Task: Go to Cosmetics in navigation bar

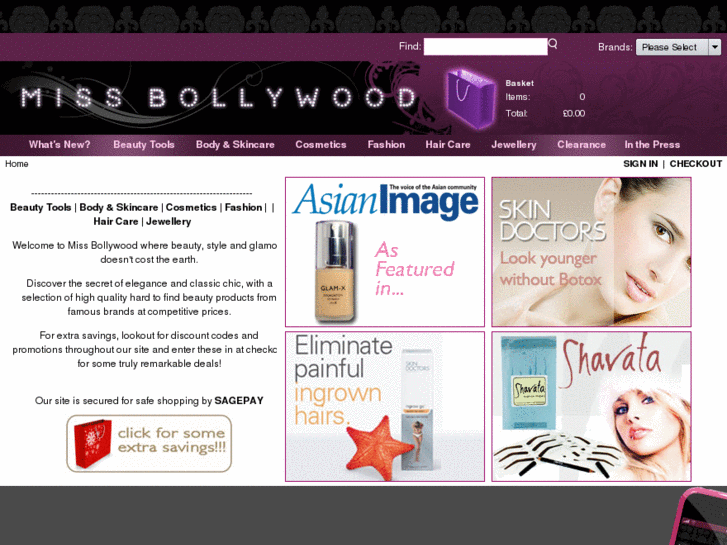Action: (x=321, y=145)
